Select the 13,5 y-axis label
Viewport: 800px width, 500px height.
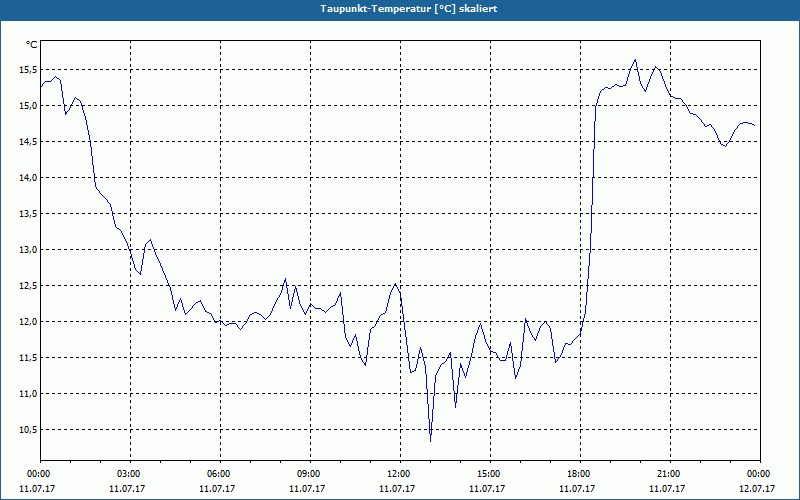click(28, 213)
